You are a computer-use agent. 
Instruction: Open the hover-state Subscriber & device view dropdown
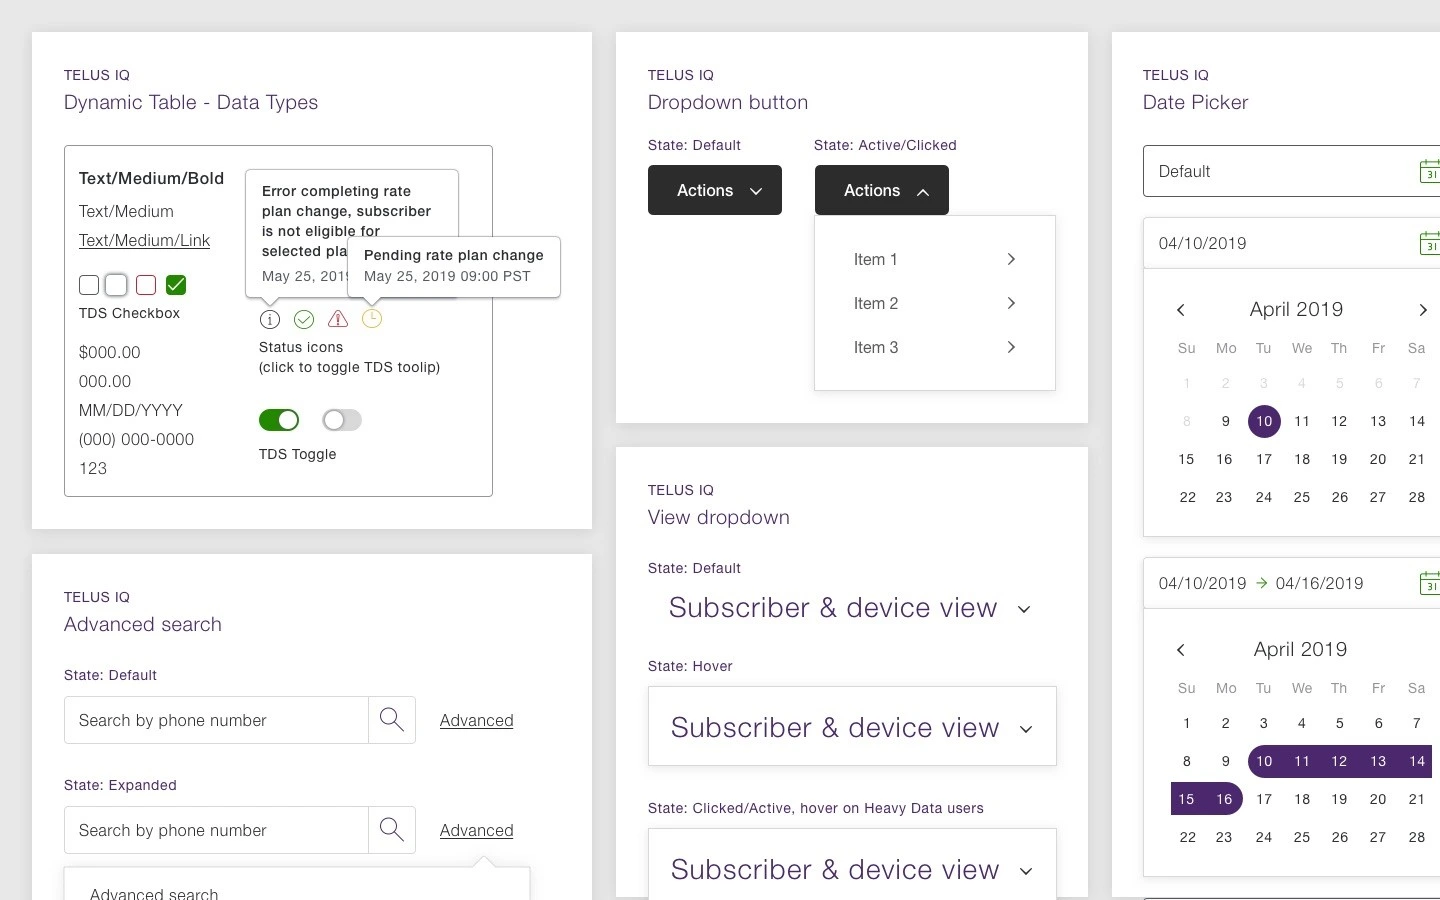tap(852, 727)
